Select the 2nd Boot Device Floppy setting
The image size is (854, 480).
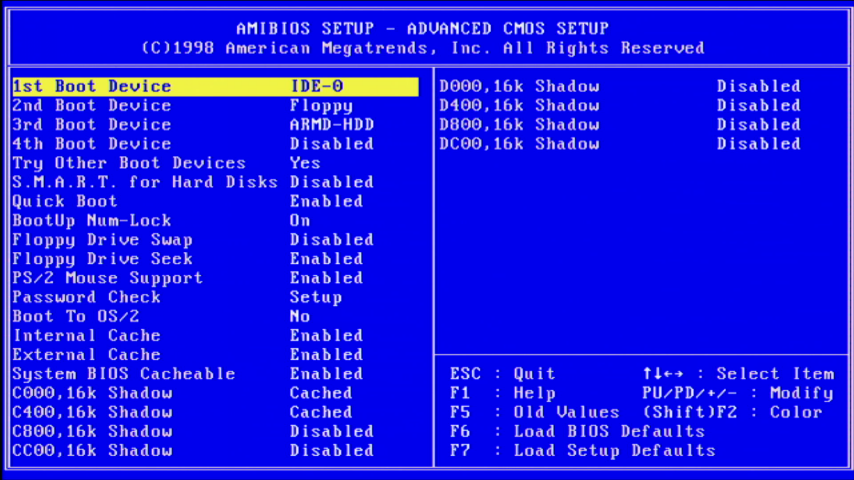coord(321,106)
